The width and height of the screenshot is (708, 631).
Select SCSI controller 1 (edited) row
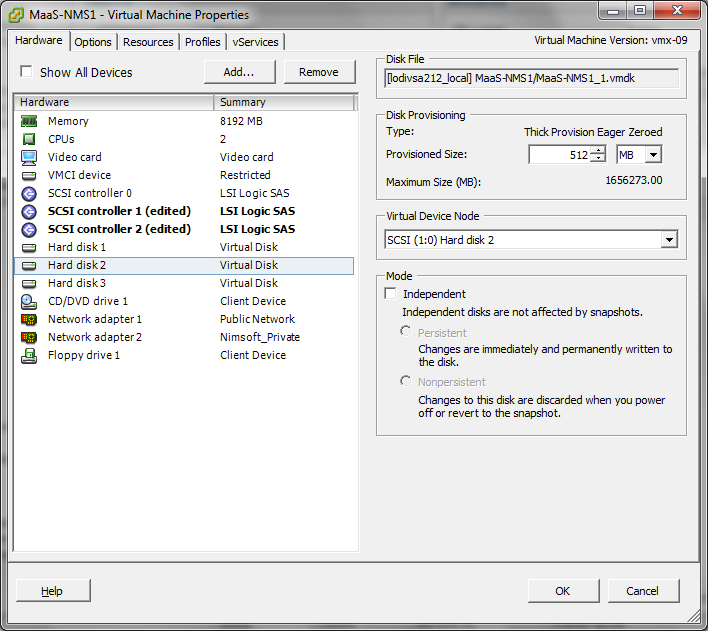pyautogui.click(x=184, y=211)
